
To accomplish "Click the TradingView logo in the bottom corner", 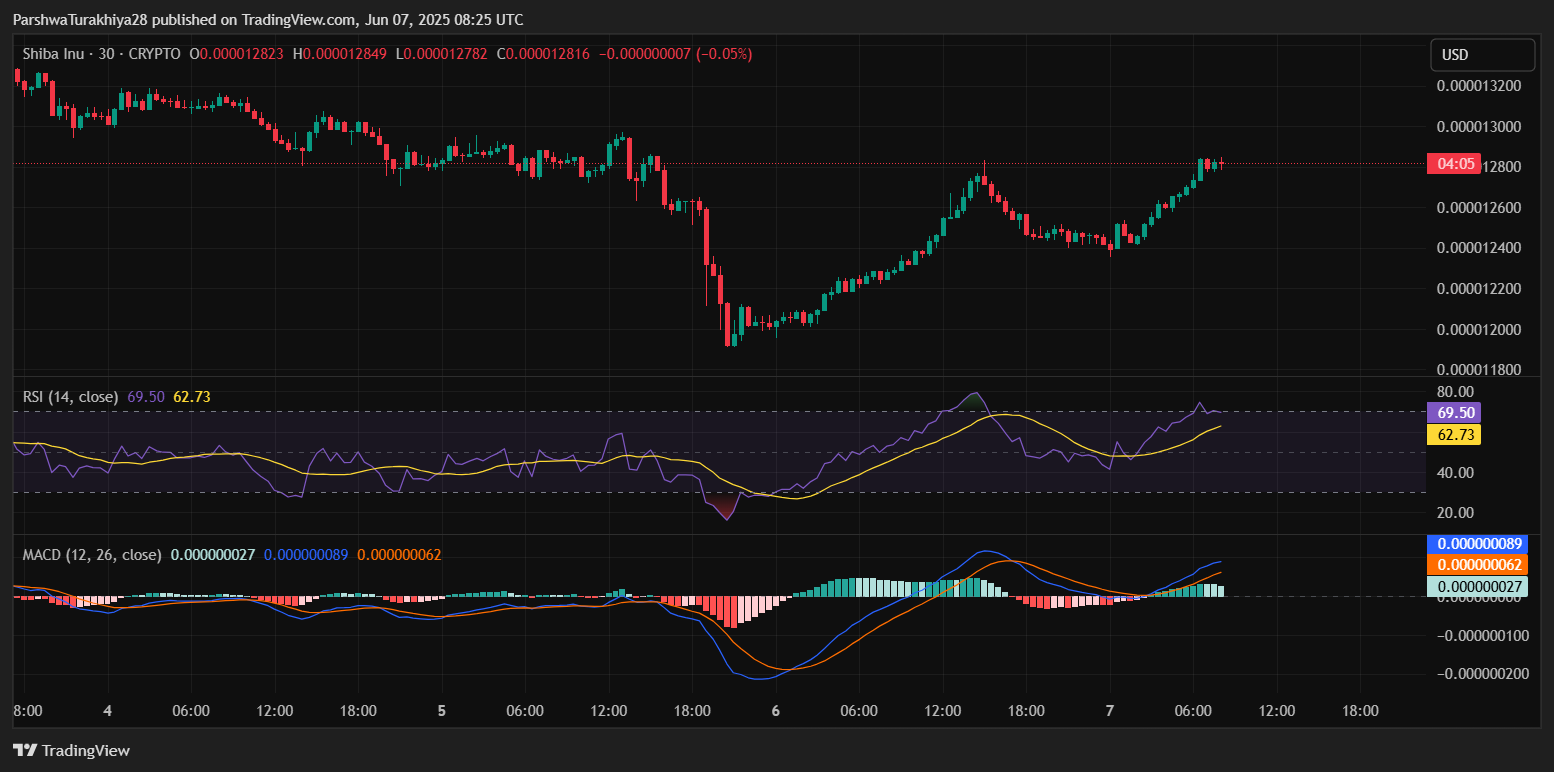I will (x=71, y=750).
